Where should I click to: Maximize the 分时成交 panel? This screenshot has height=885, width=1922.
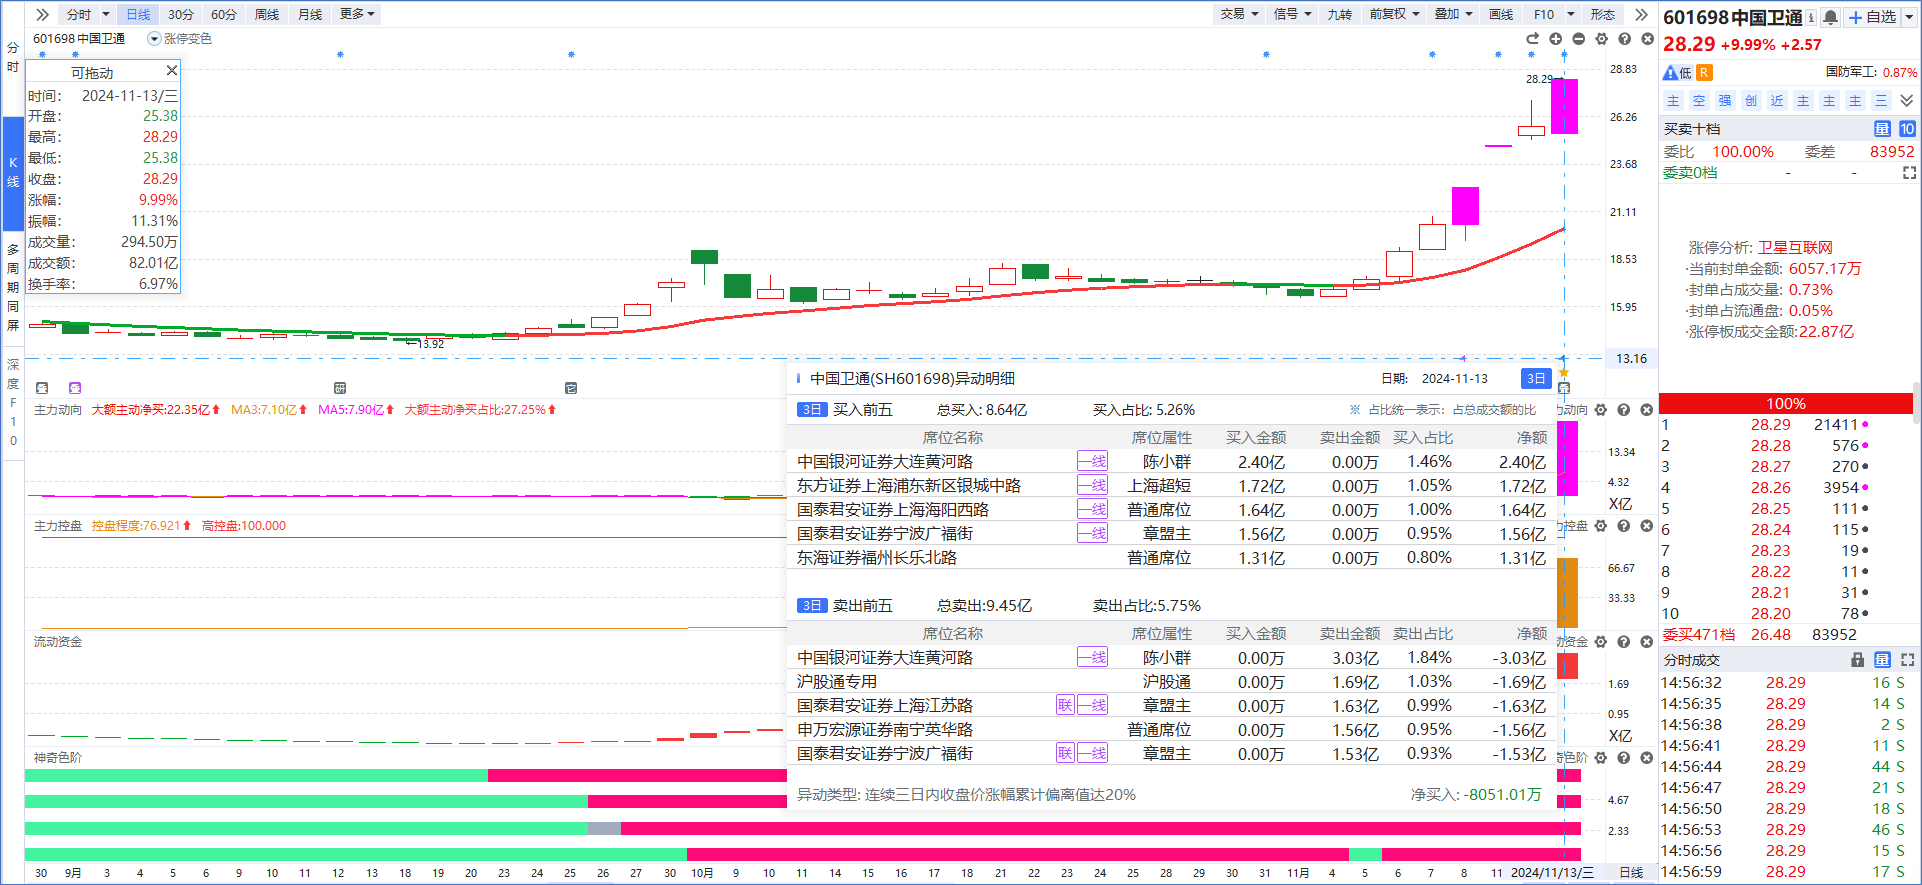tap(1908, 660)
